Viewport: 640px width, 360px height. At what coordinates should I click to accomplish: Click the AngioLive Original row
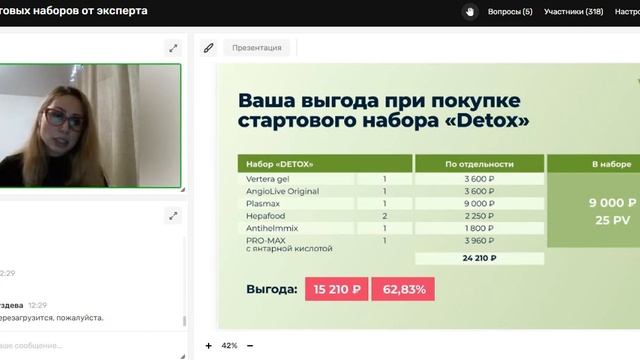[391, 191]
